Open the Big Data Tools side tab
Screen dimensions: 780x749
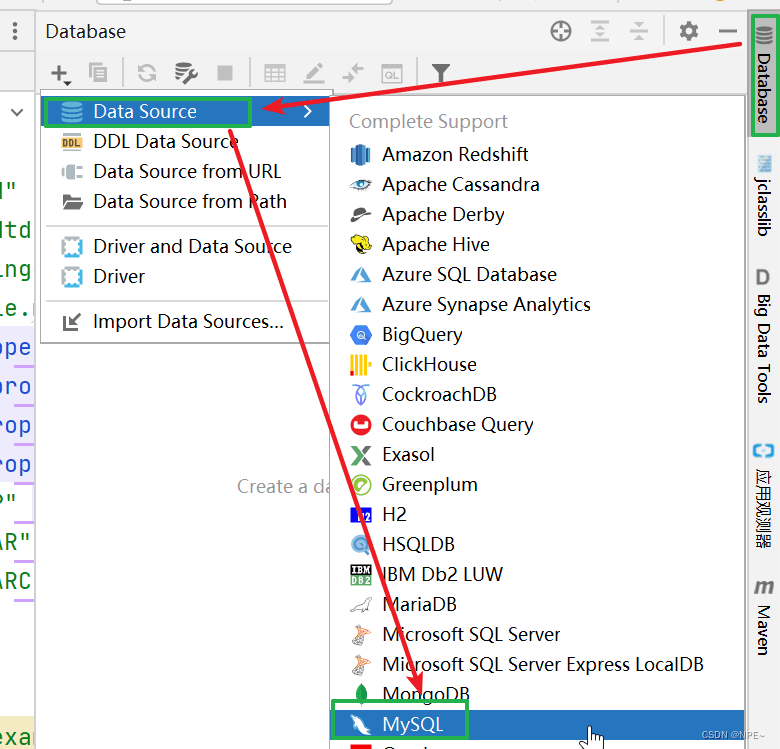764,336
